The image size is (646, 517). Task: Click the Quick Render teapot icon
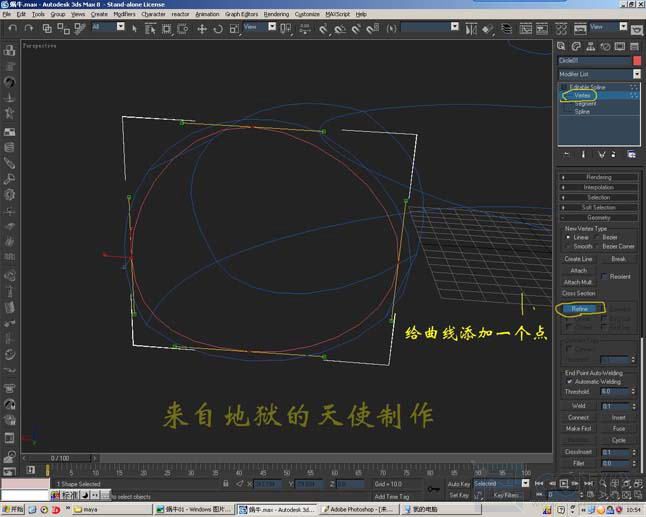coord(637,30)
